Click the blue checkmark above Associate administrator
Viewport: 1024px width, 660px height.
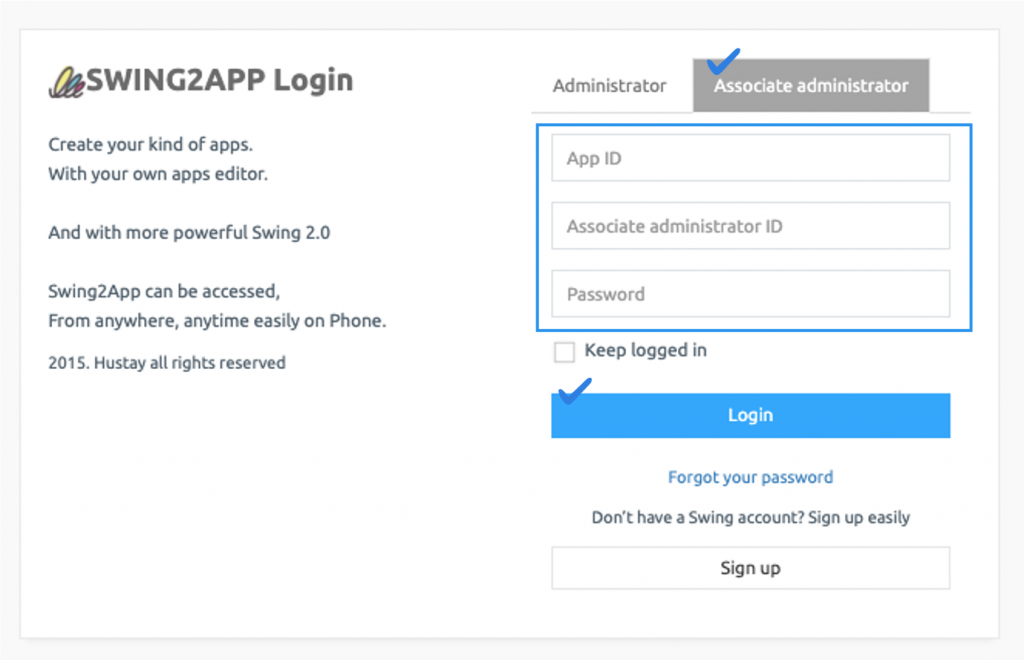point(724,62)
